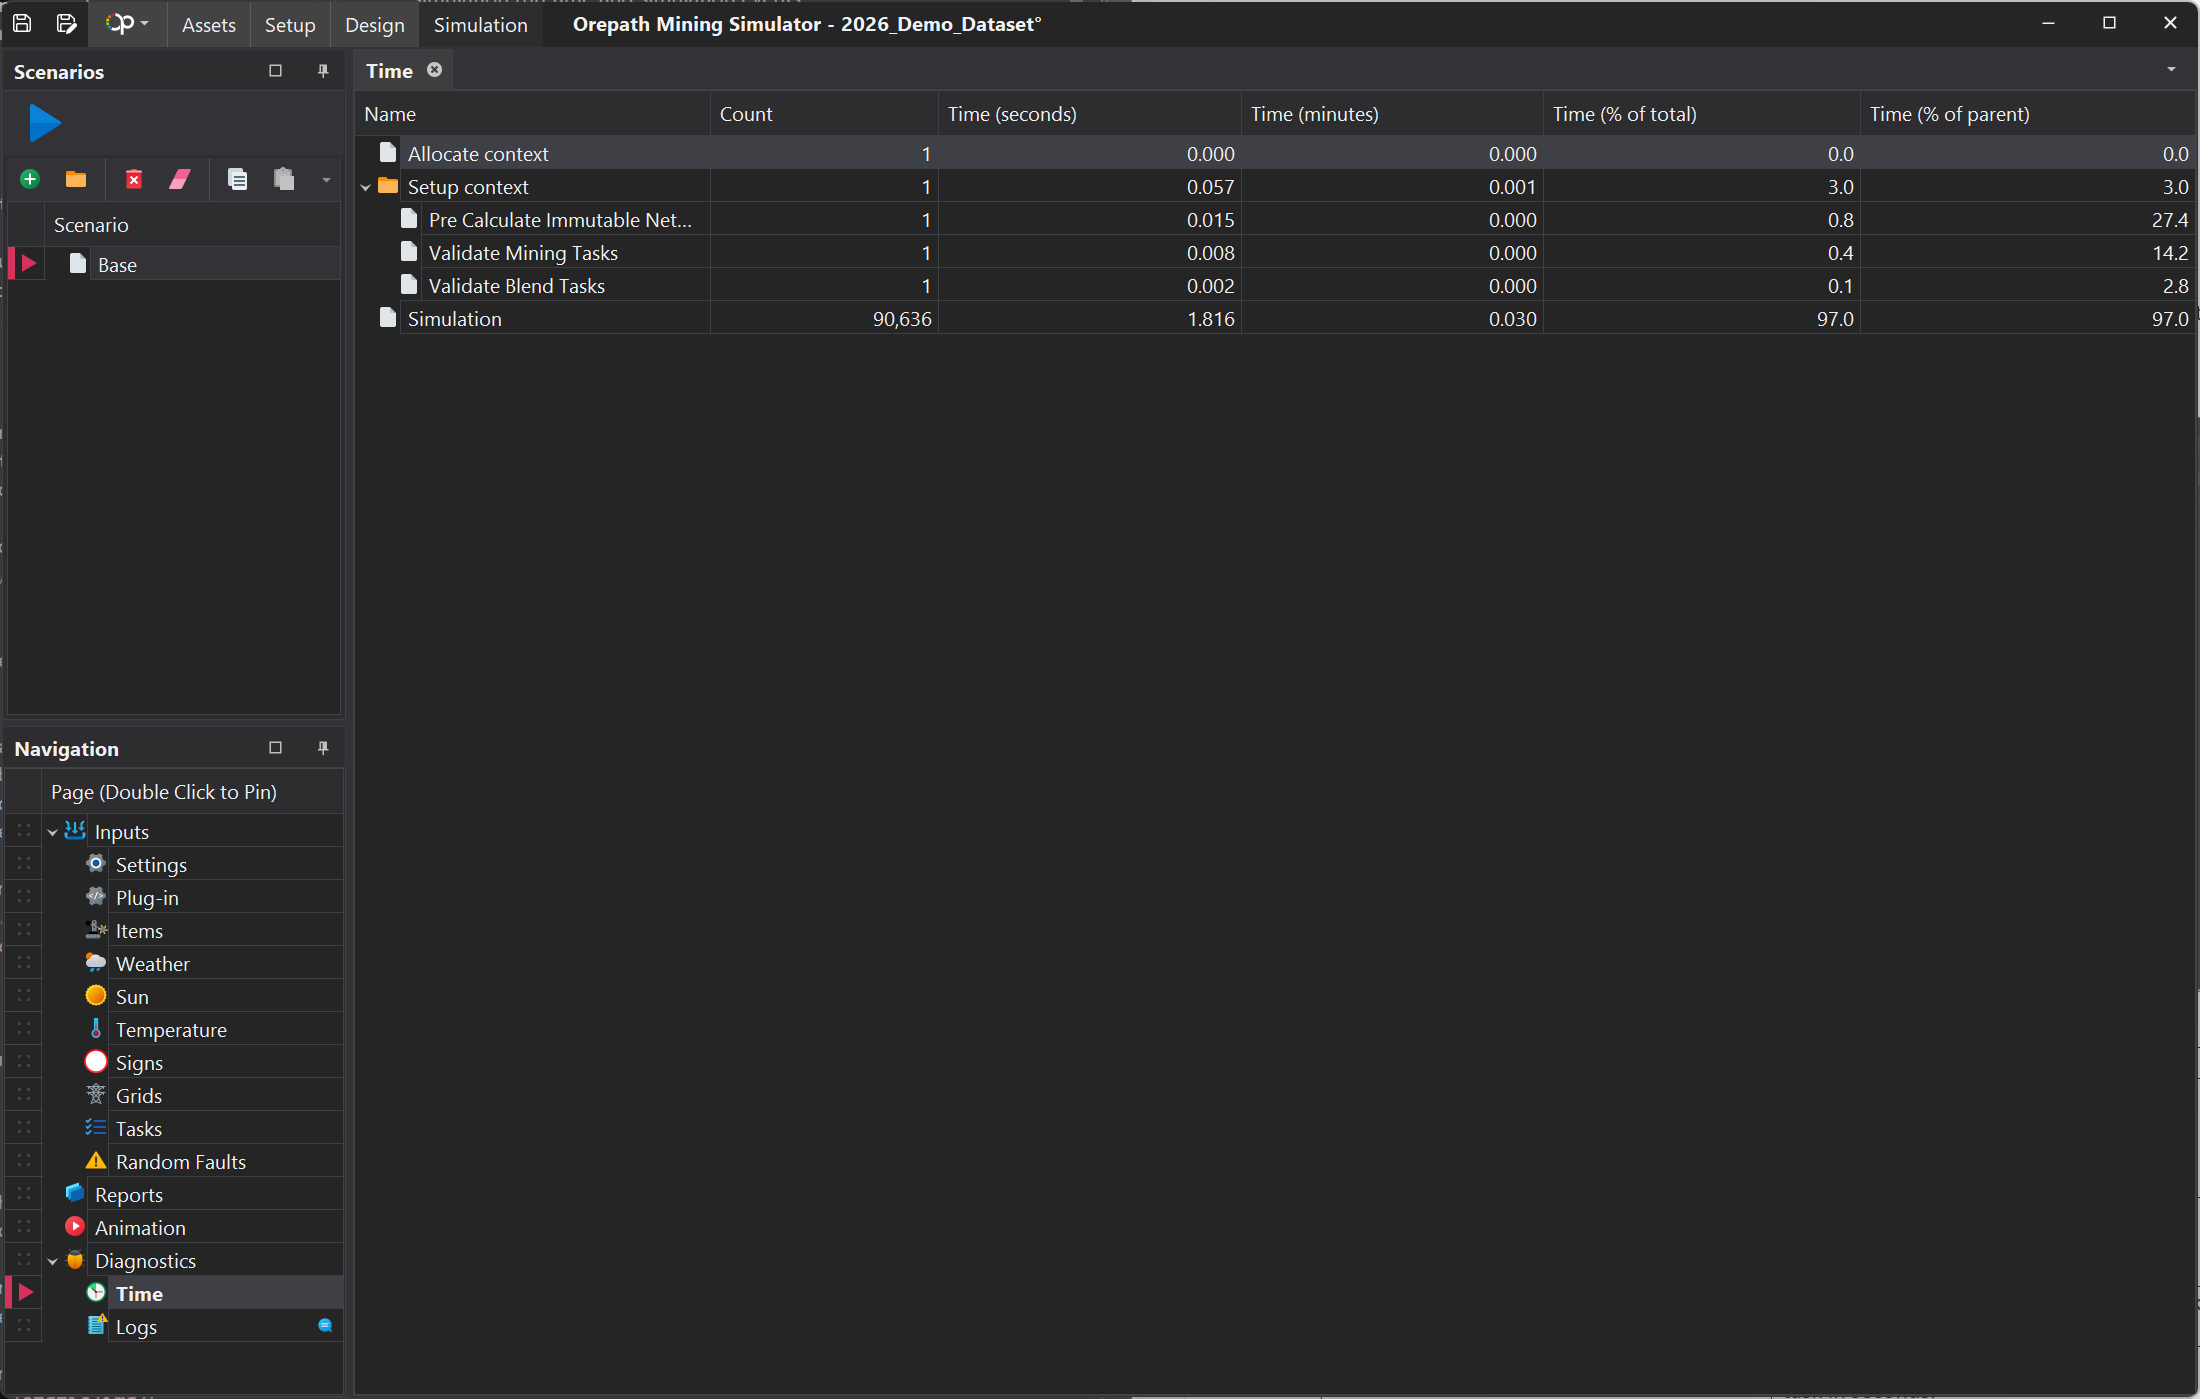Open the Plug-in page
Image resolution: width=2200 pixels, height=1399 pixels.
pyautogui.click(x=147, y=898)
